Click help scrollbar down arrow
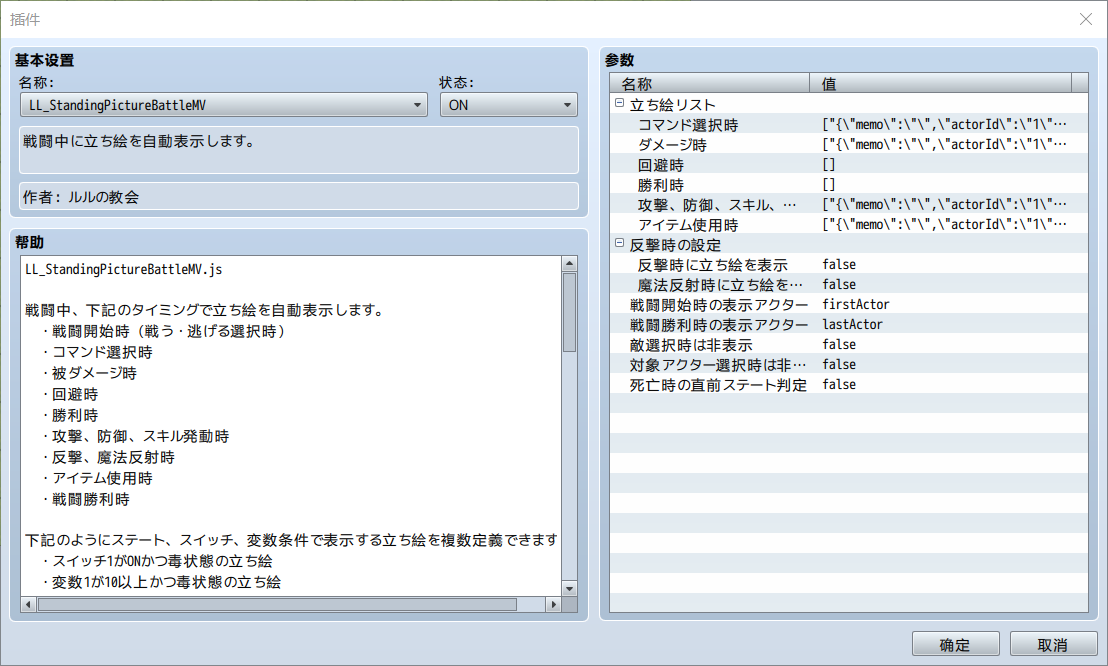This screenshot has width=1108, height=666. click(x=570, y=588)
